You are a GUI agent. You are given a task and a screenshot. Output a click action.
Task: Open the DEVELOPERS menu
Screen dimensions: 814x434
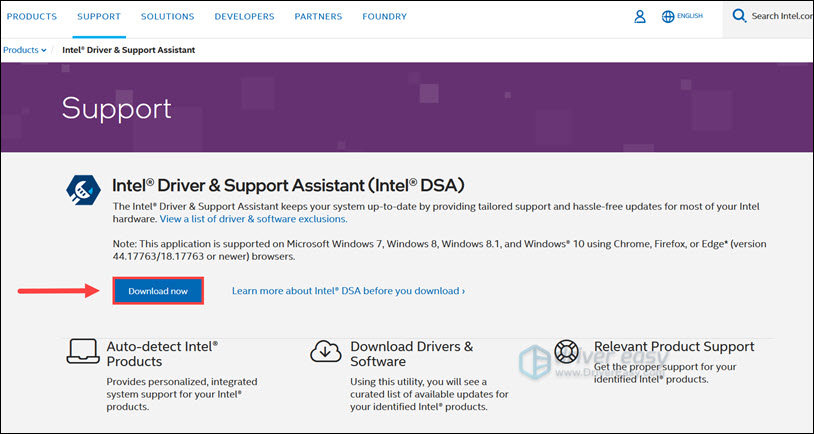[x=245, y=17]
